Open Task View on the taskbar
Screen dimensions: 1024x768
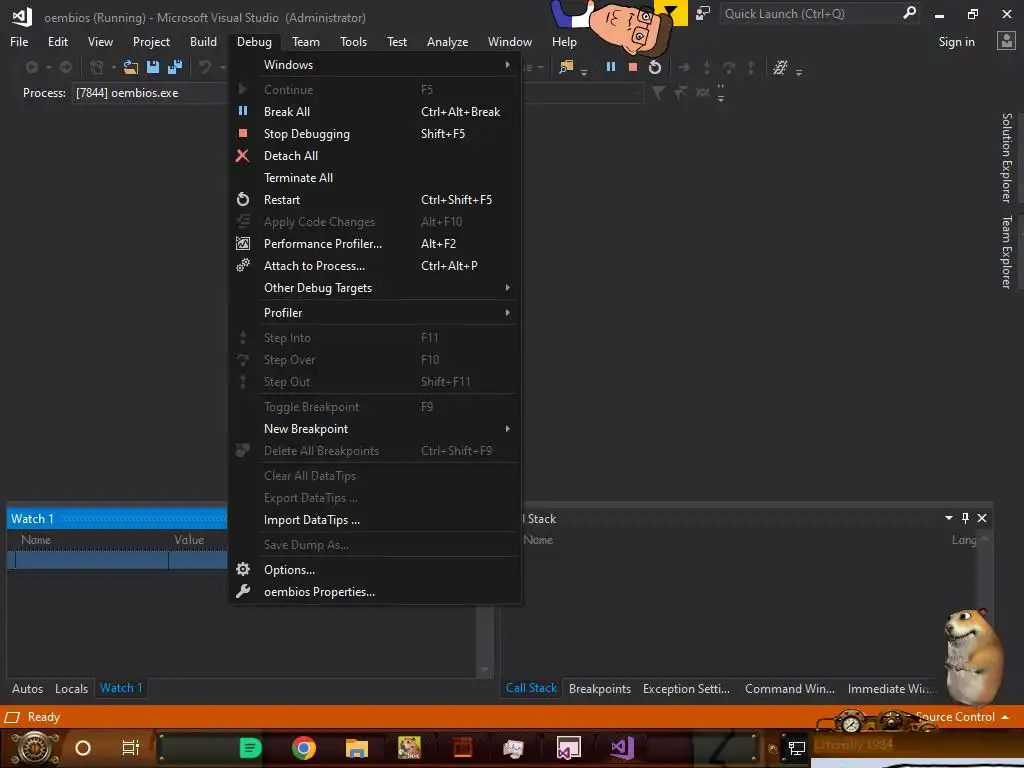131,748
